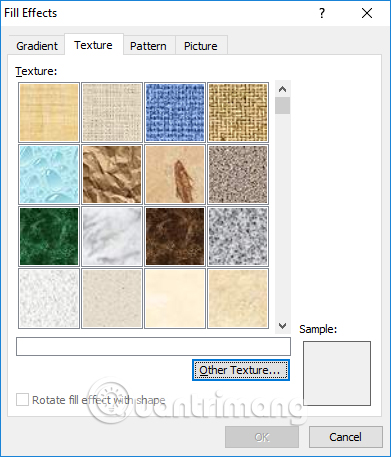Choose the speckled sand texture
The image size is (391, 457).
[238, 174]
